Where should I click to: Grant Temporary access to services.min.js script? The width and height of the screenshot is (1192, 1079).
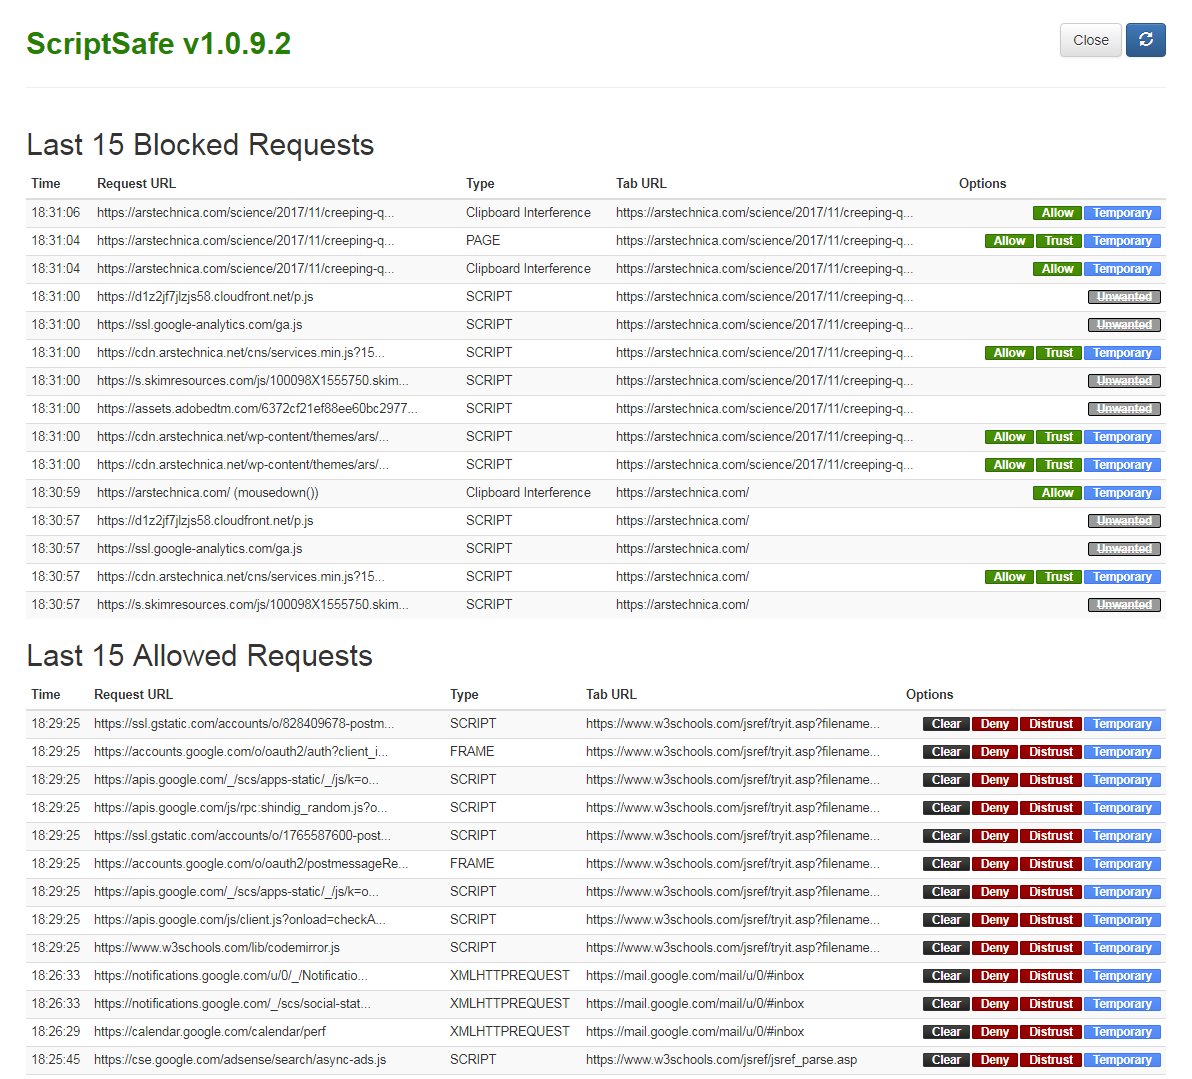point(1122,352)
